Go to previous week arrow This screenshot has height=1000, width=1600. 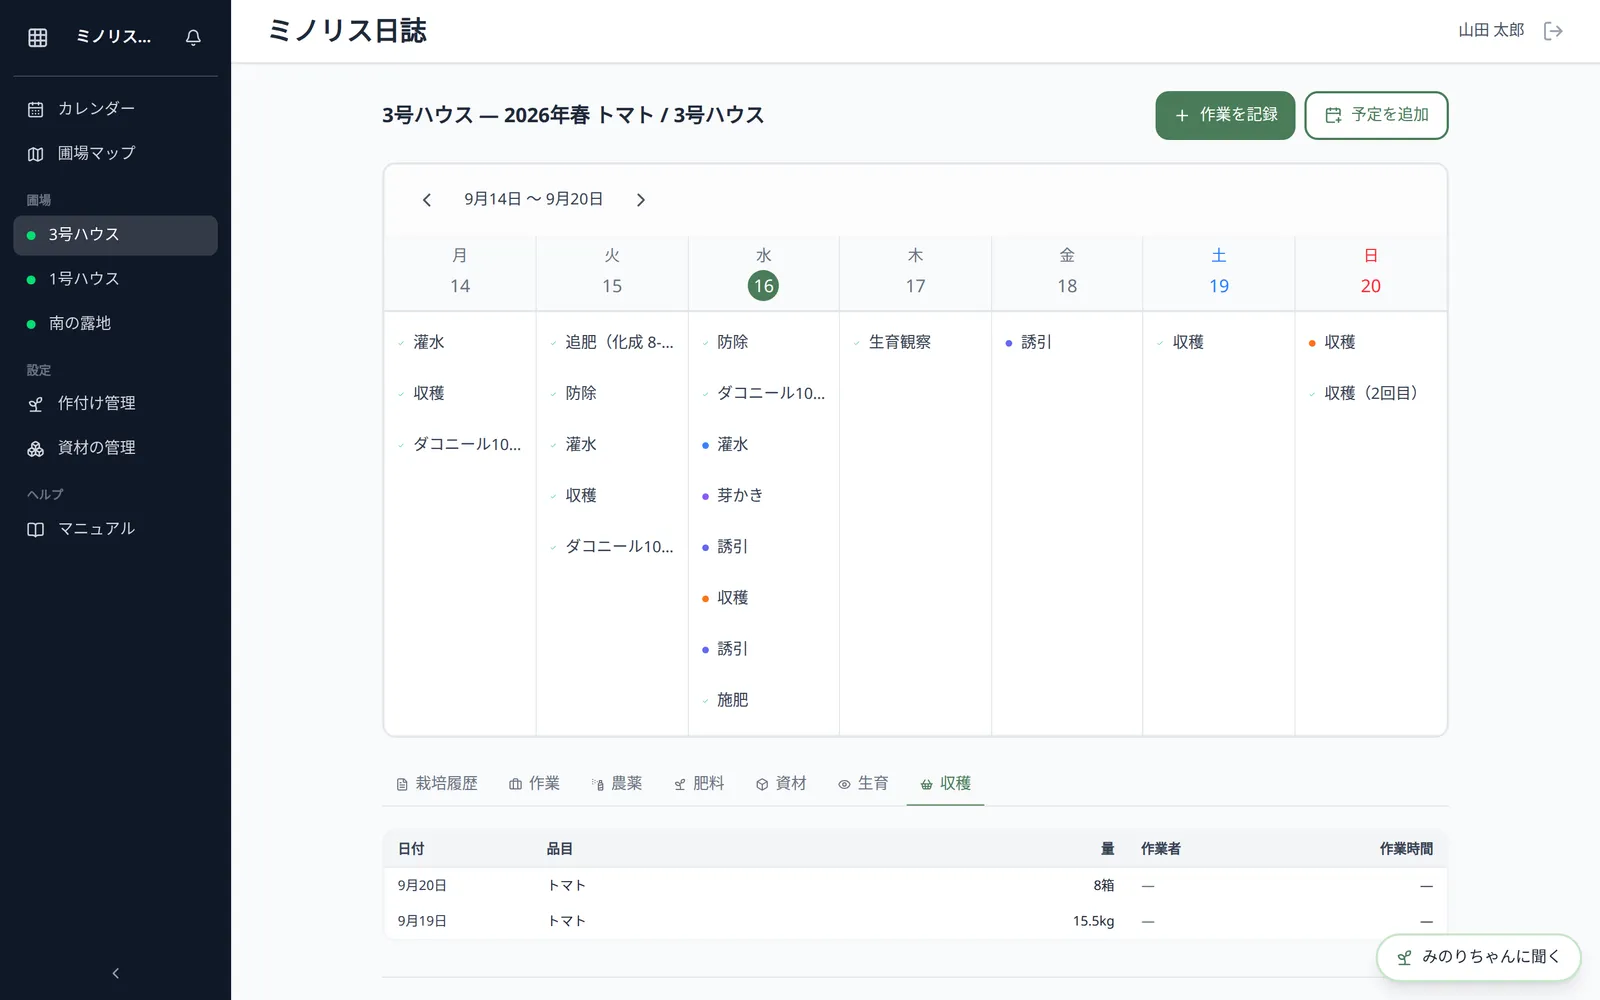[x=427, y=200]
